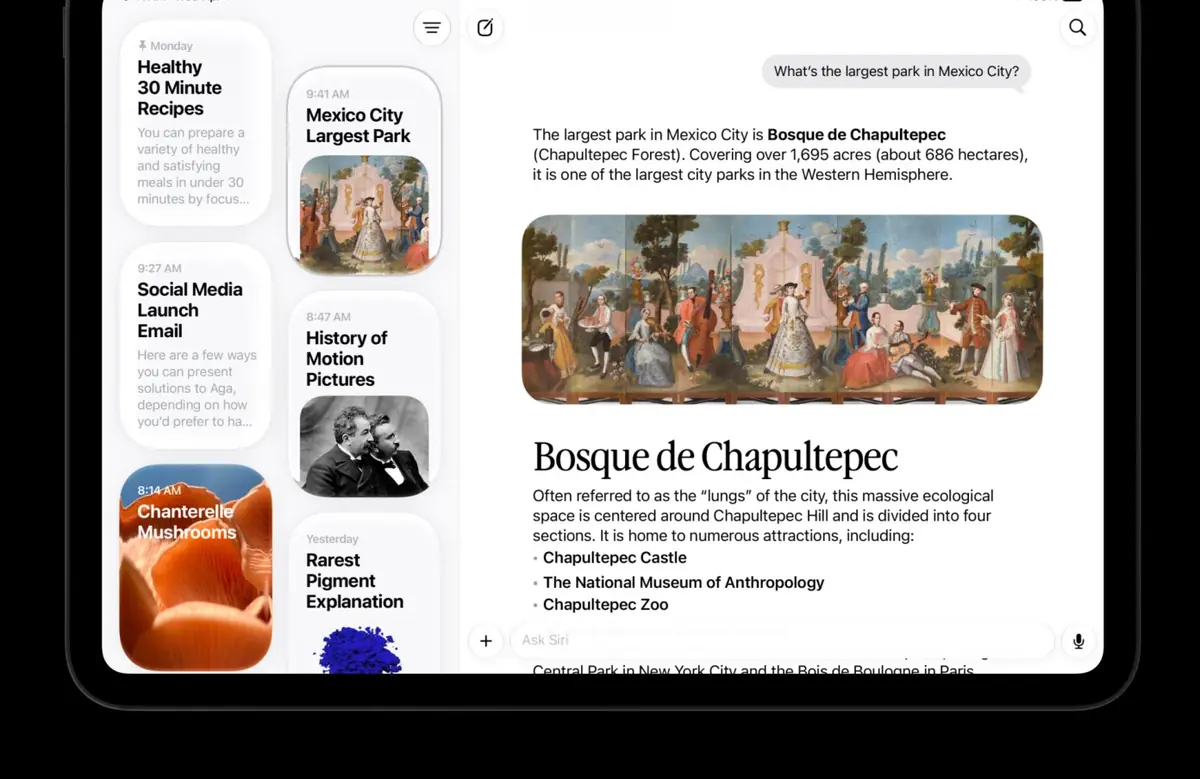Click the "lungs of the city" description paragraph

click(x=763, y=516)
